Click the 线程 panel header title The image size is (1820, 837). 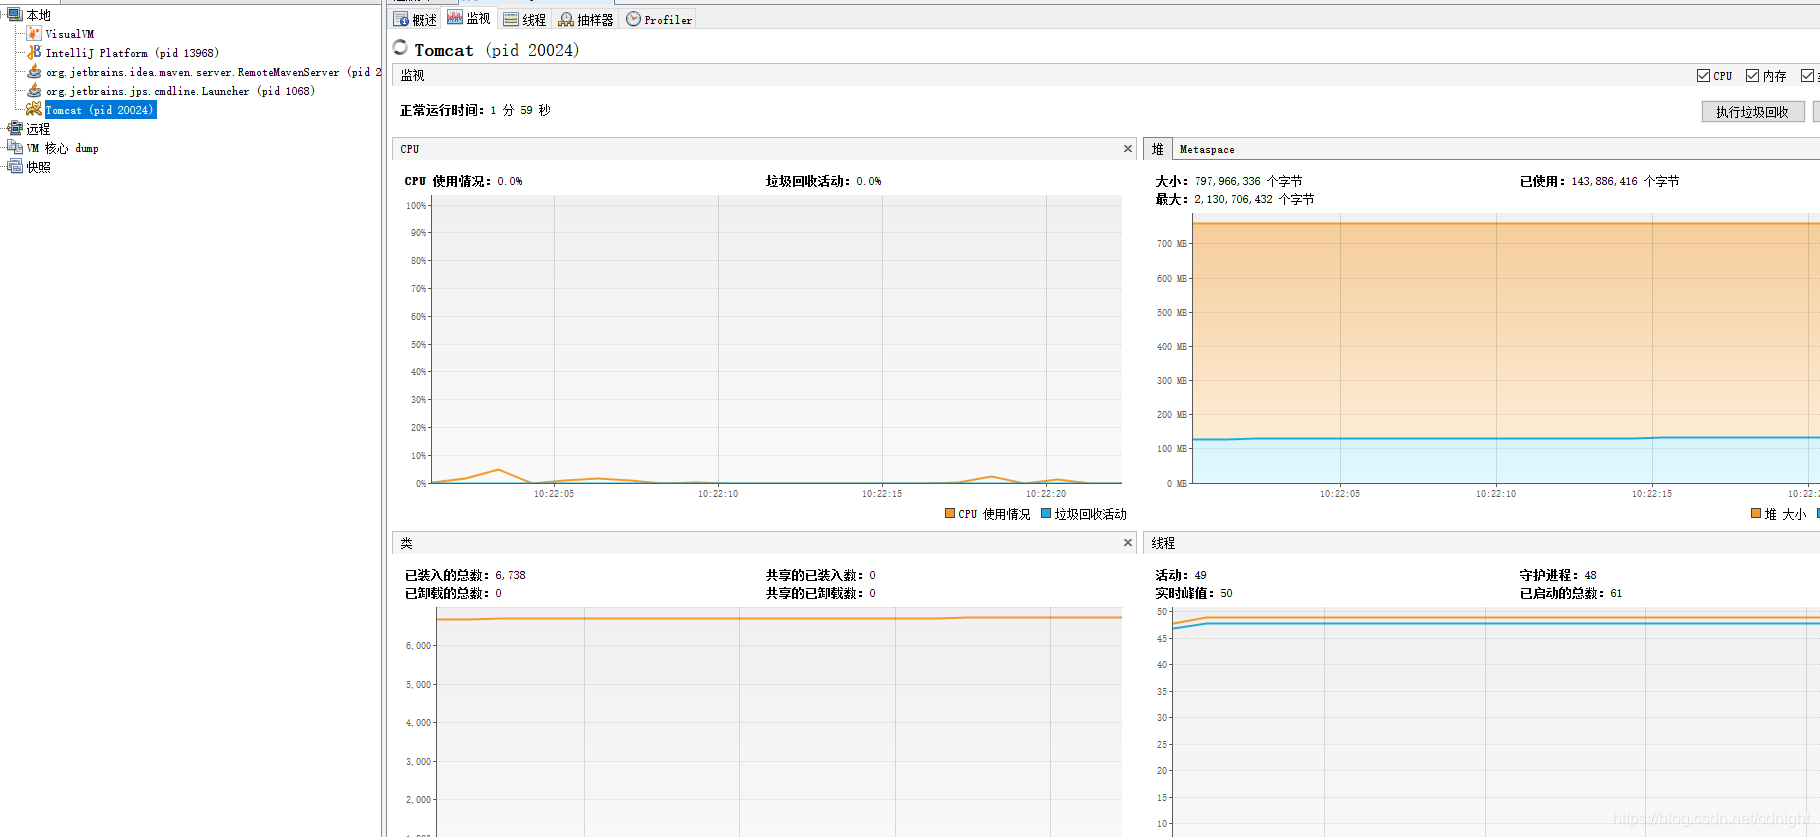pos(1163,543)
